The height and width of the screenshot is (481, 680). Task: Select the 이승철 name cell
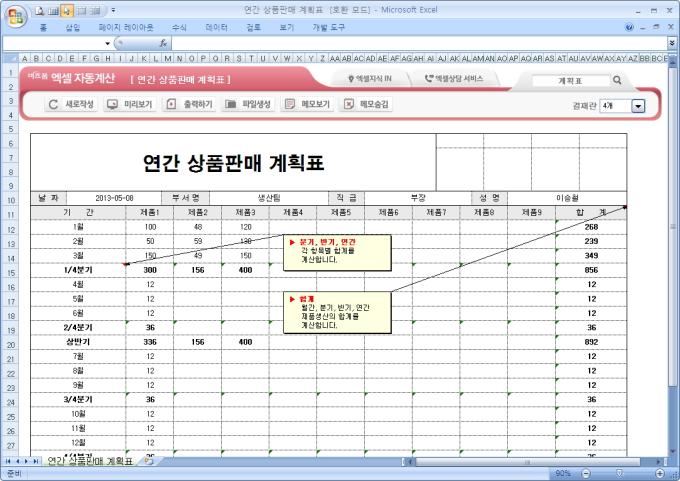click(x=567, y=198)
